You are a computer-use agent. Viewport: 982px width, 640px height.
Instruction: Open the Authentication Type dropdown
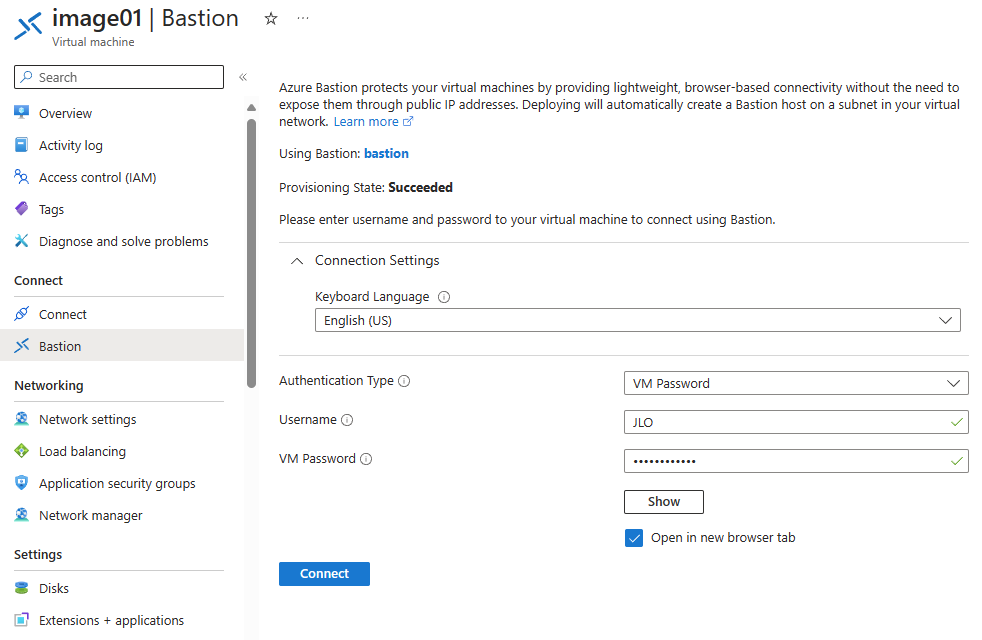point(796,383)
